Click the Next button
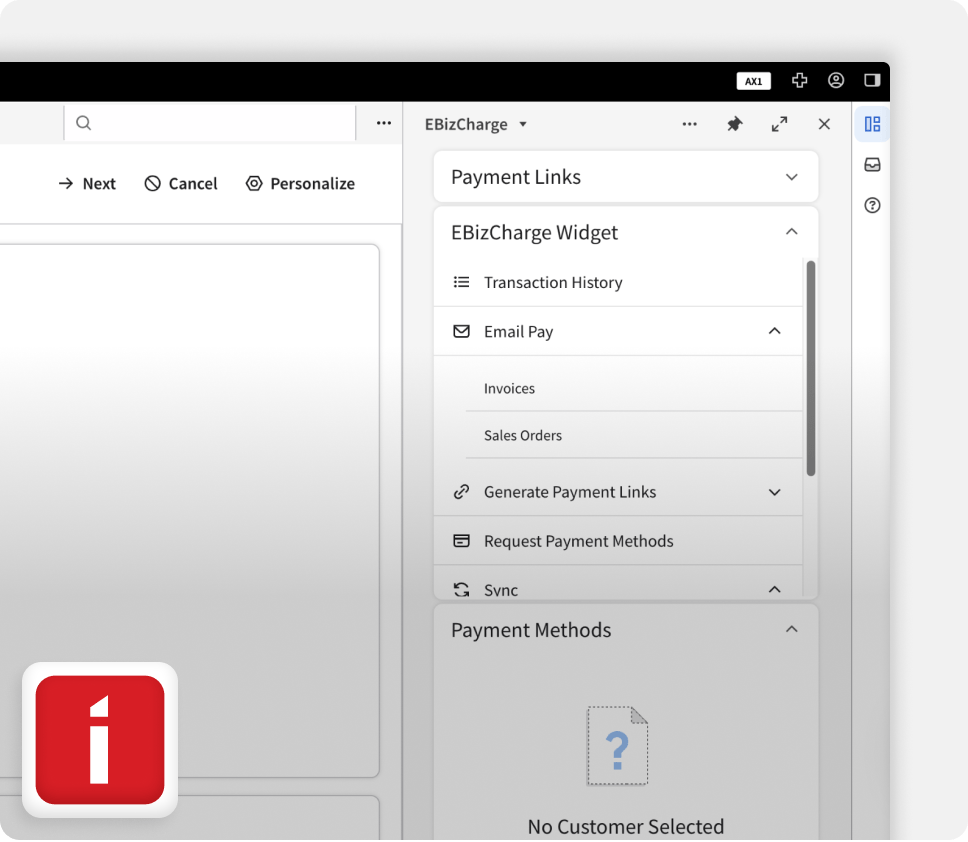968x842 pixels. pyautogui.click(x=87, y=183)
